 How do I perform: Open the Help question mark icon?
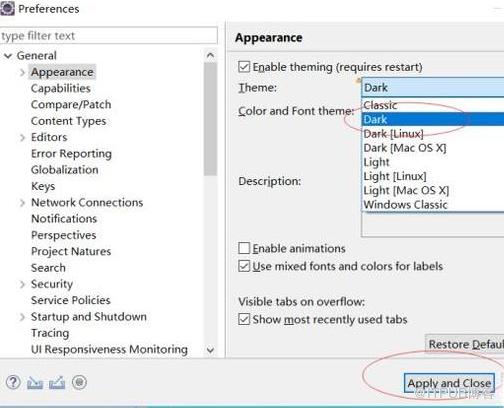pos(13,382)
